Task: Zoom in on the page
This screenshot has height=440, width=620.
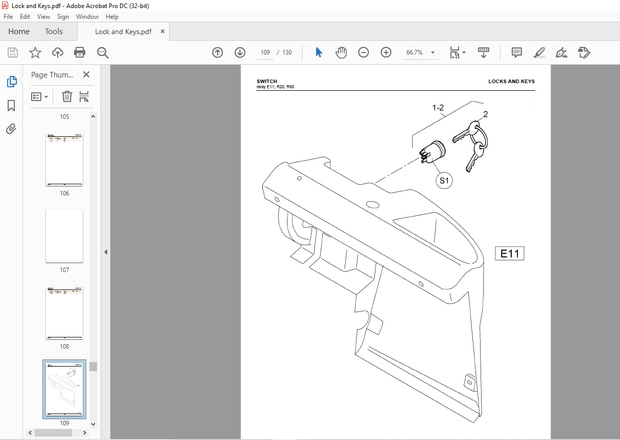Action: [386, 53]
